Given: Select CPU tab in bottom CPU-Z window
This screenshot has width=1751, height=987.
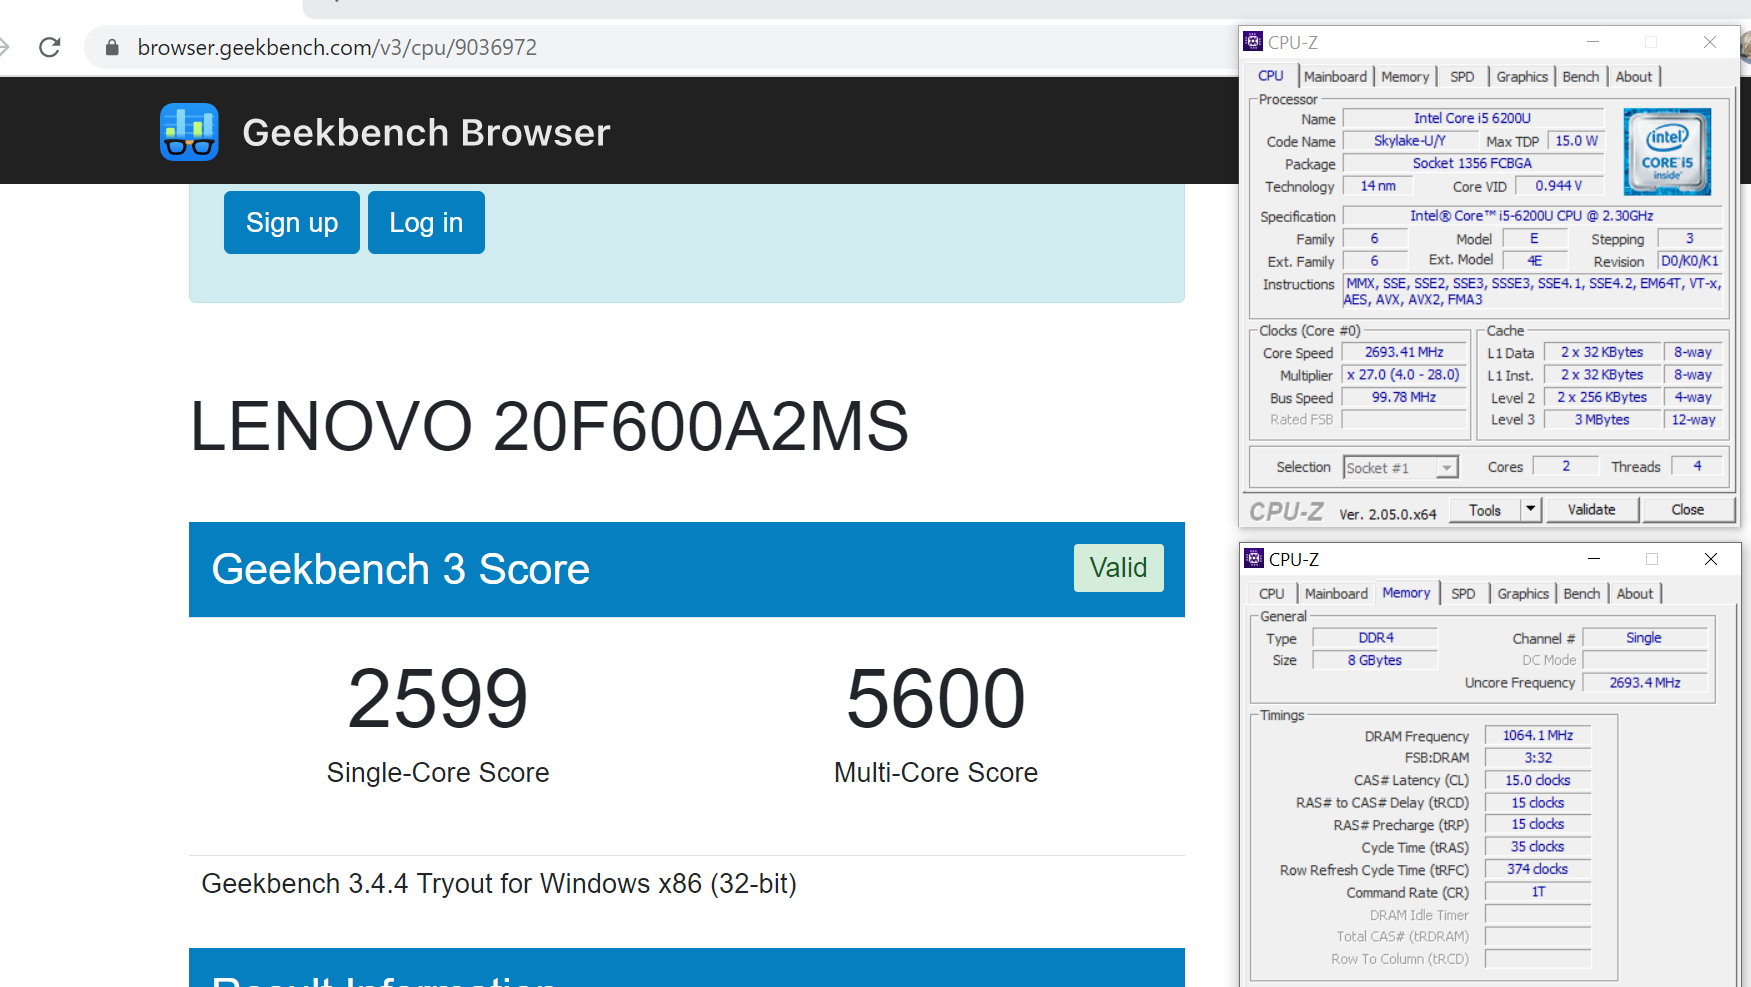Looking at the screenshot, I should coord(1272,594).
